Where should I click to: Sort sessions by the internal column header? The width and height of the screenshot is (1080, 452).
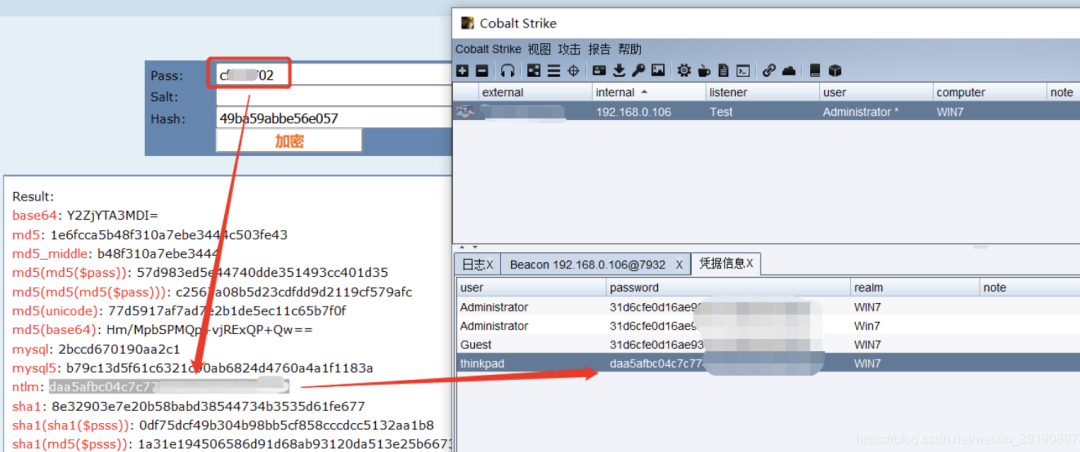click(649, 92)
